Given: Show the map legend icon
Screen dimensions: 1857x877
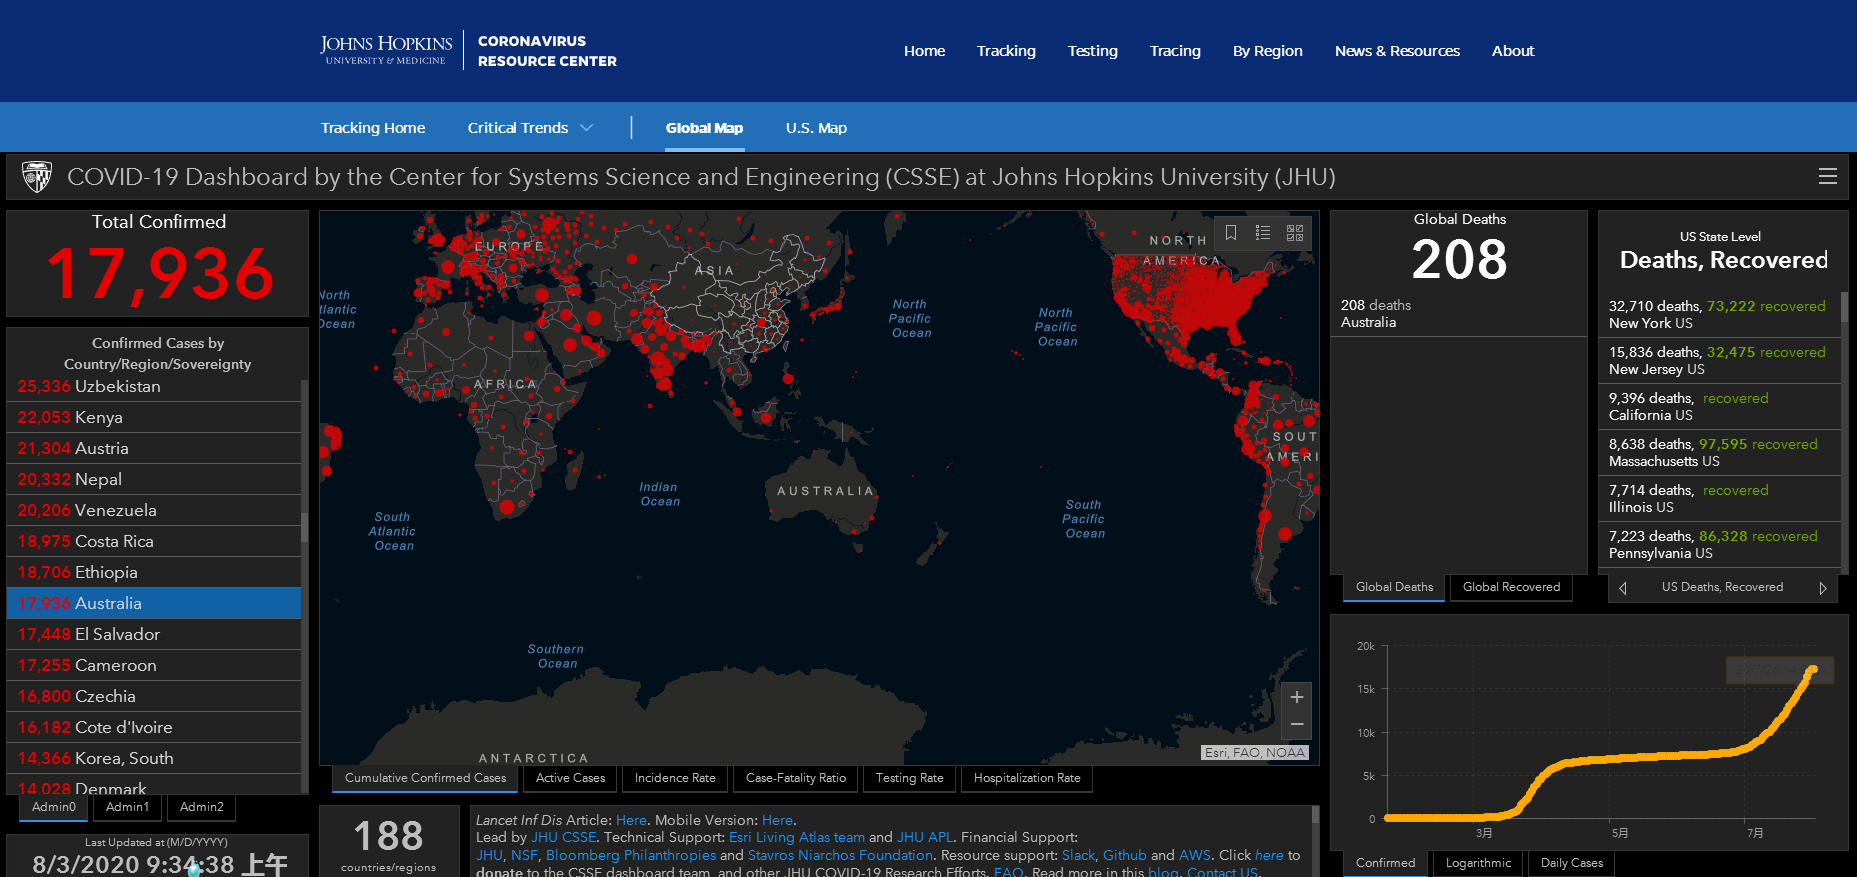Looking at the screenshot, I should point(1263,233).
